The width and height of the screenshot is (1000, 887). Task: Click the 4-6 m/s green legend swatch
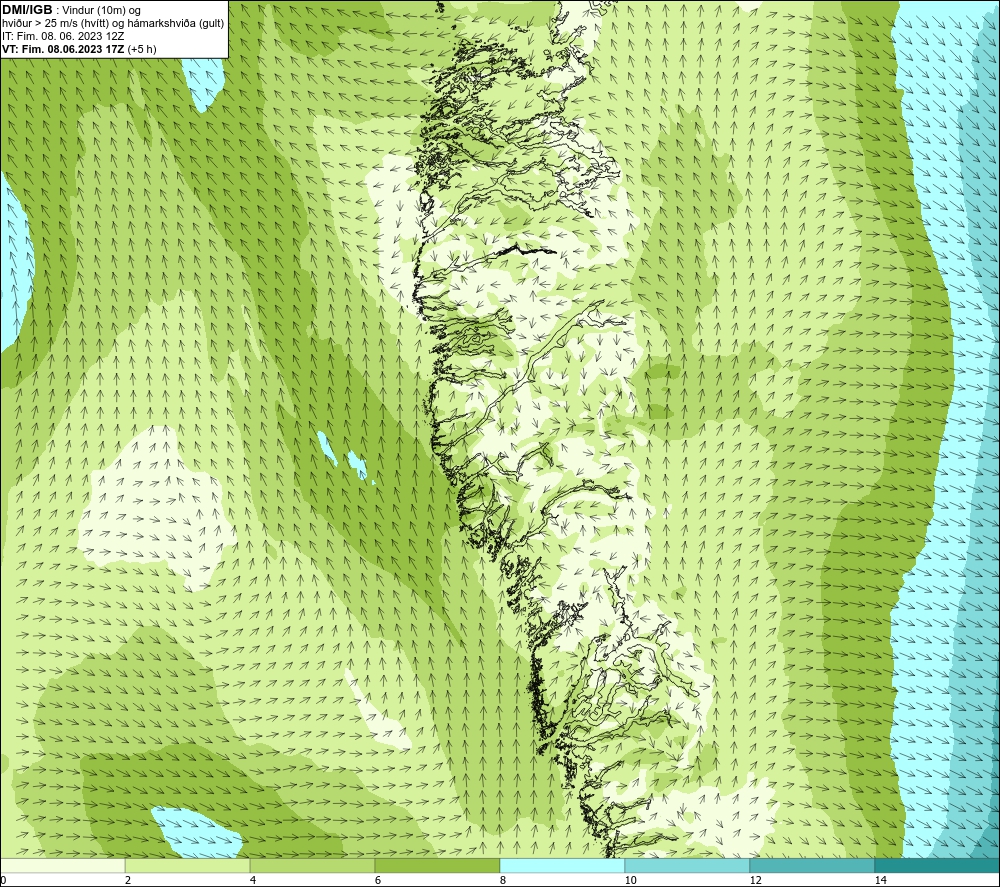pos(312,866)
